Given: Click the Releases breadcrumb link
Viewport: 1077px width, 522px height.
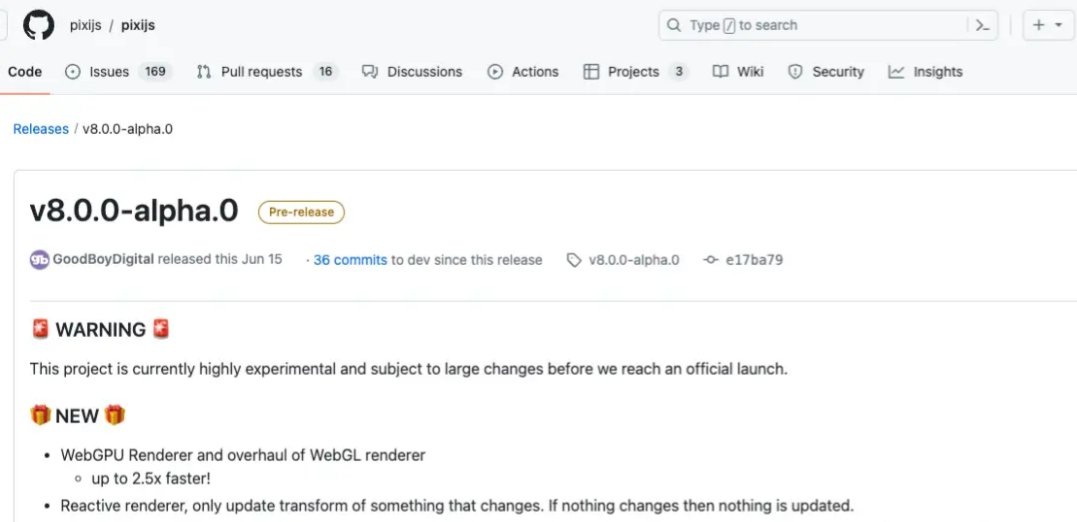Looking at the screenshot, I should coord(41,129).
